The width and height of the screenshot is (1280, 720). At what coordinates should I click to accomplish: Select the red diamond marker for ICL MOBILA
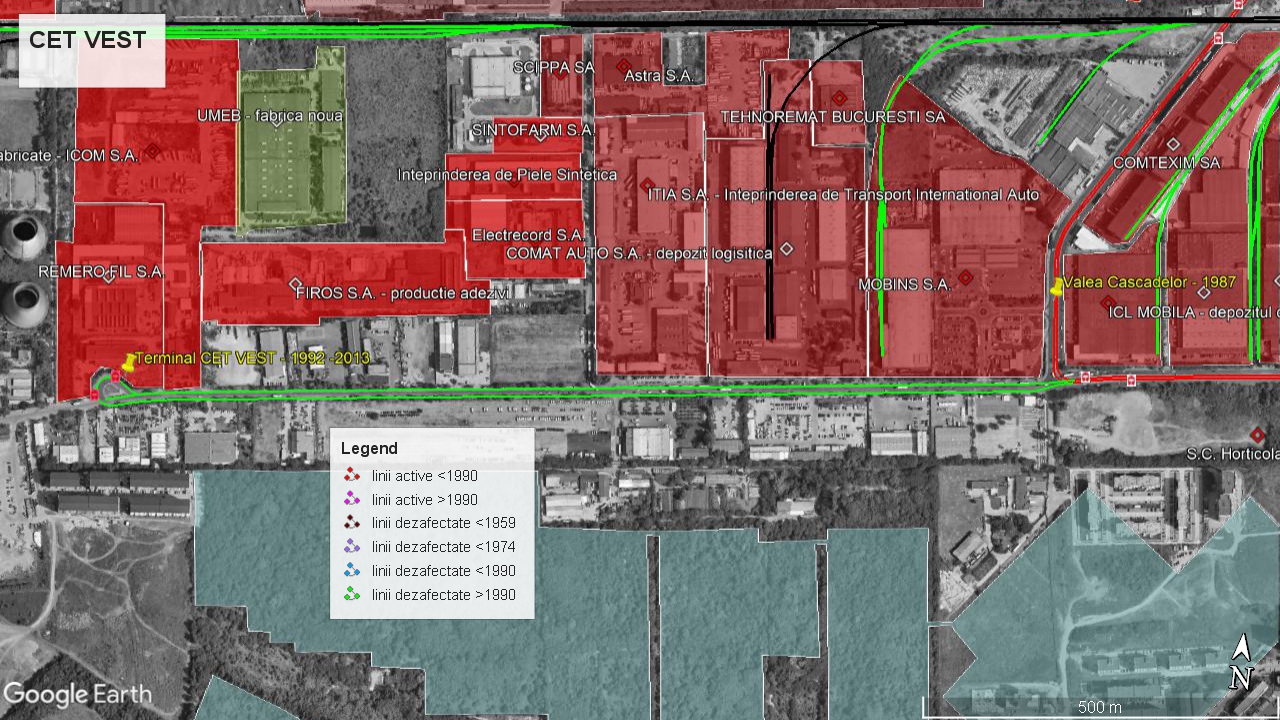coord(1107,302)
